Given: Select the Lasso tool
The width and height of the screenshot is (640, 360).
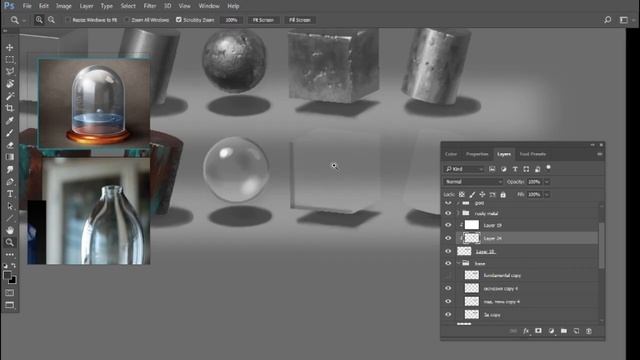Looking at the screenshot, I should pyautogui.click(x=10, y=71).
